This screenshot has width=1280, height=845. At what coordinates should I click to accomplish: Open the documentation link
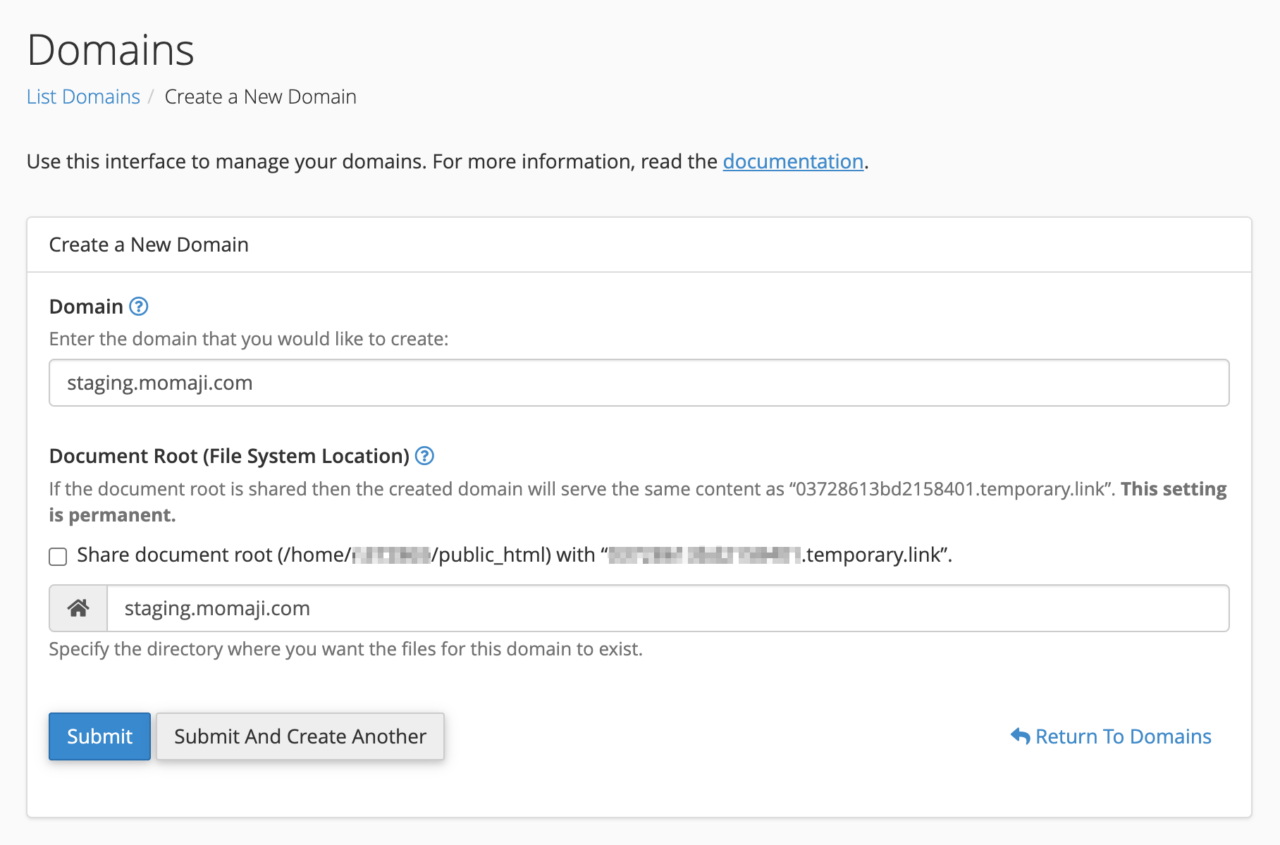[792, 161]
